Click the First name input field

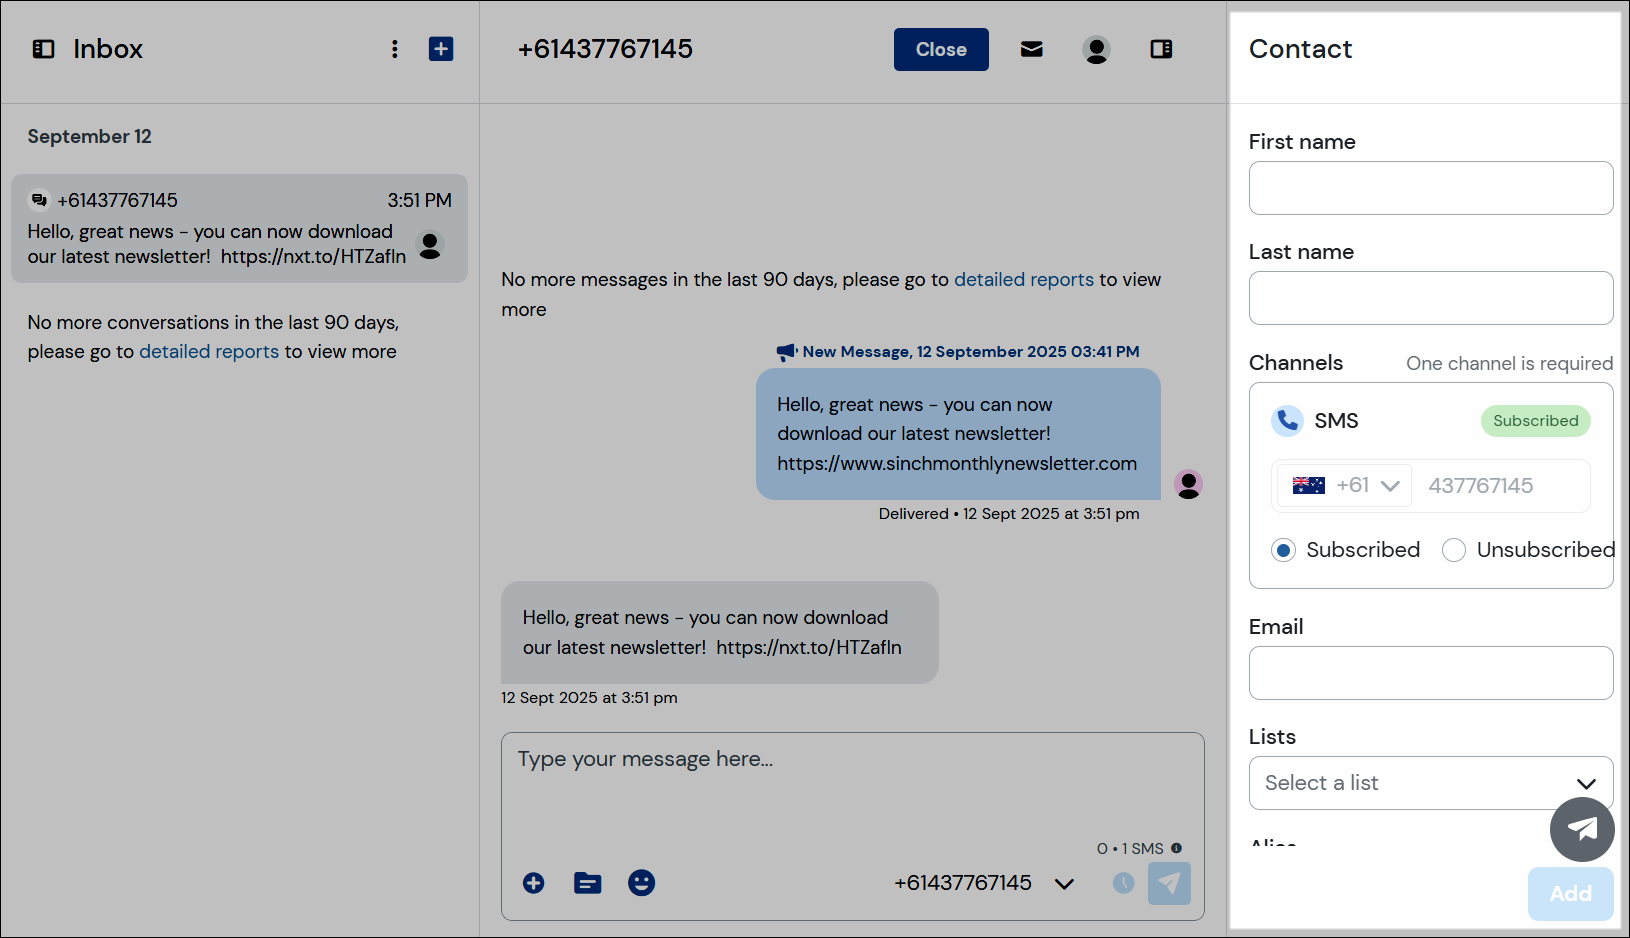(x=1430, y=188)
